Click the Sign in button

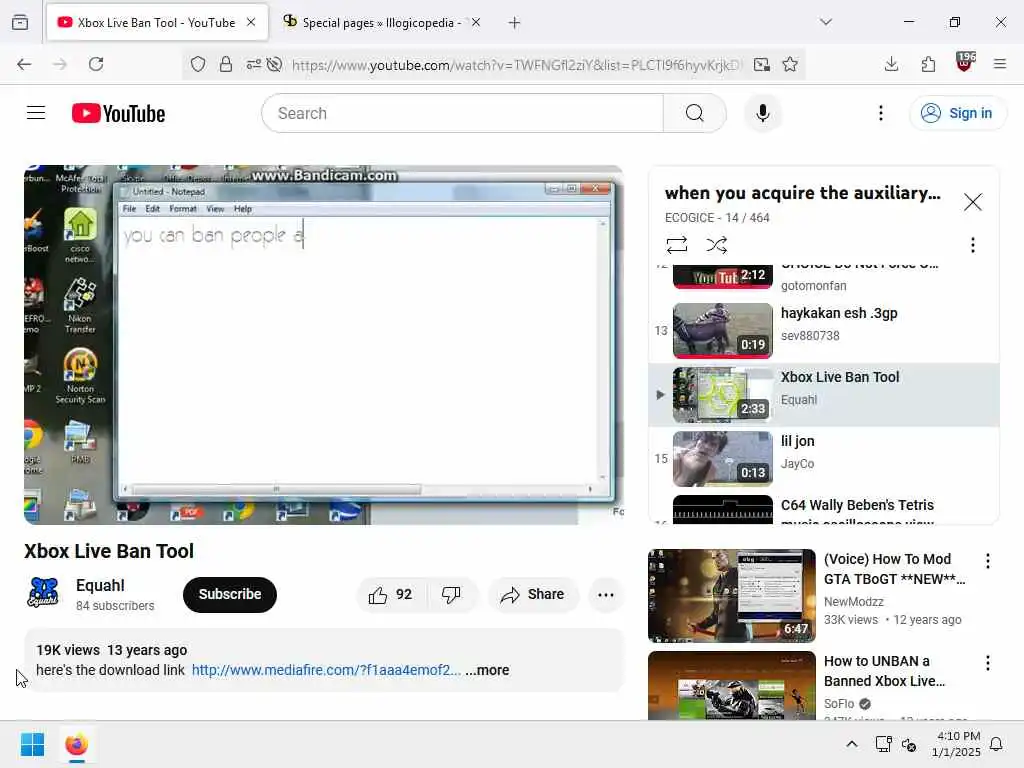[x=957, y=113]
